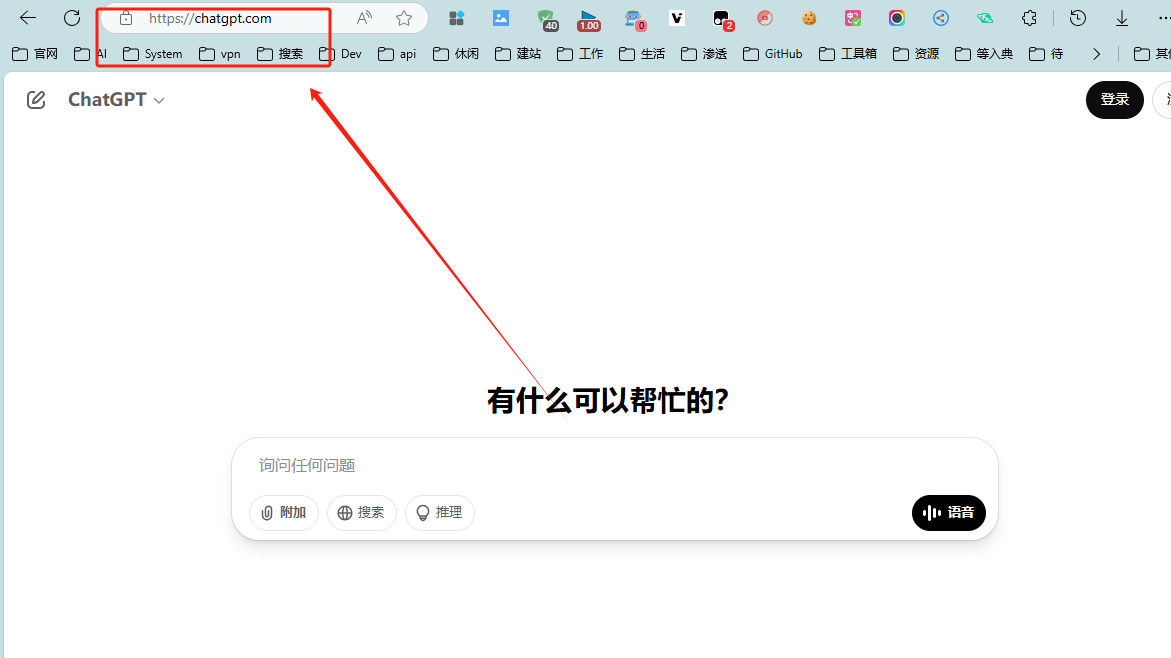Open the extension showing the 1.00 badge

(x=589, y=20)
